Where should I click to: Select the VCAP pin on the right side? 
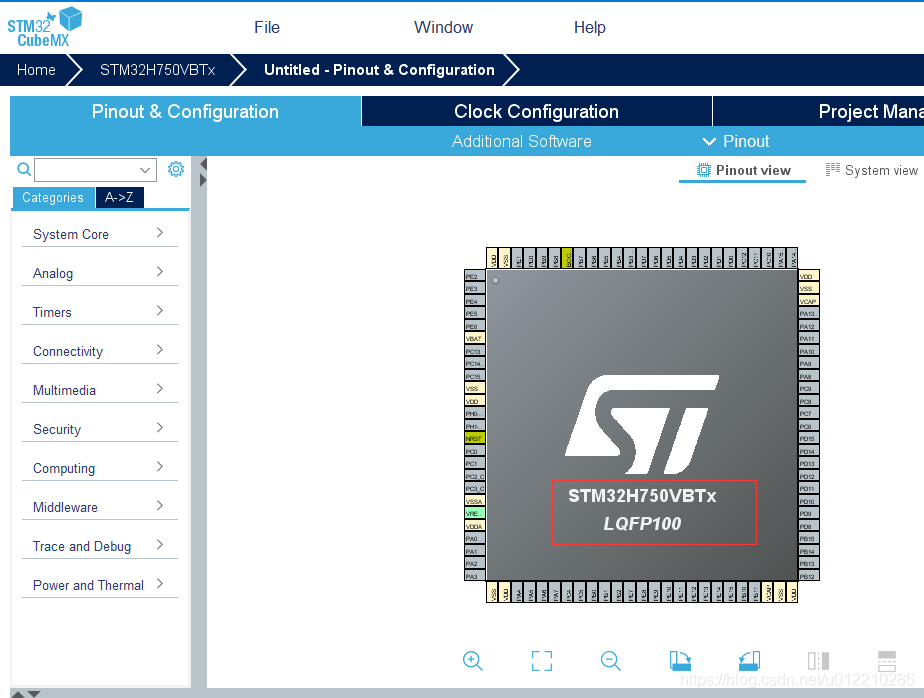(x=808, y=301)
